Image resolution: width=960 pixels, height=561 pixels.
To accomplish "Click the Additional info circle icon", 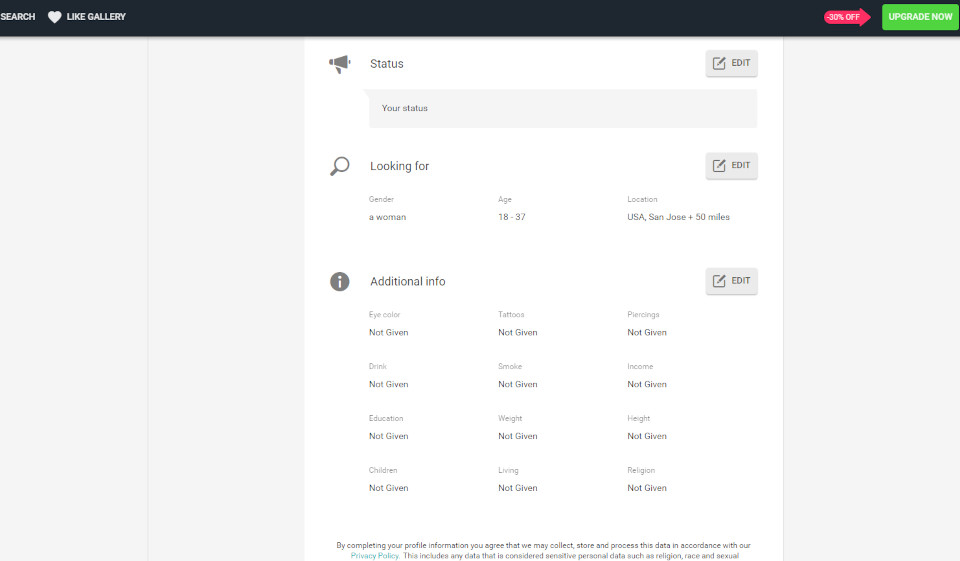I will [x=340, y=282].
